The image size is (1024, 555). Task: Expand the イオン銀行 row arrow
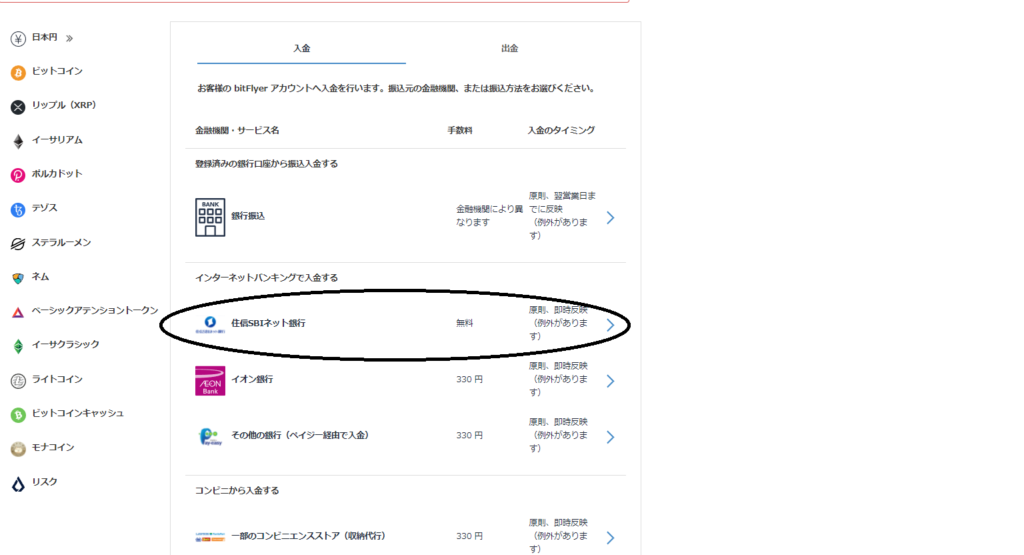click(610, 381)
